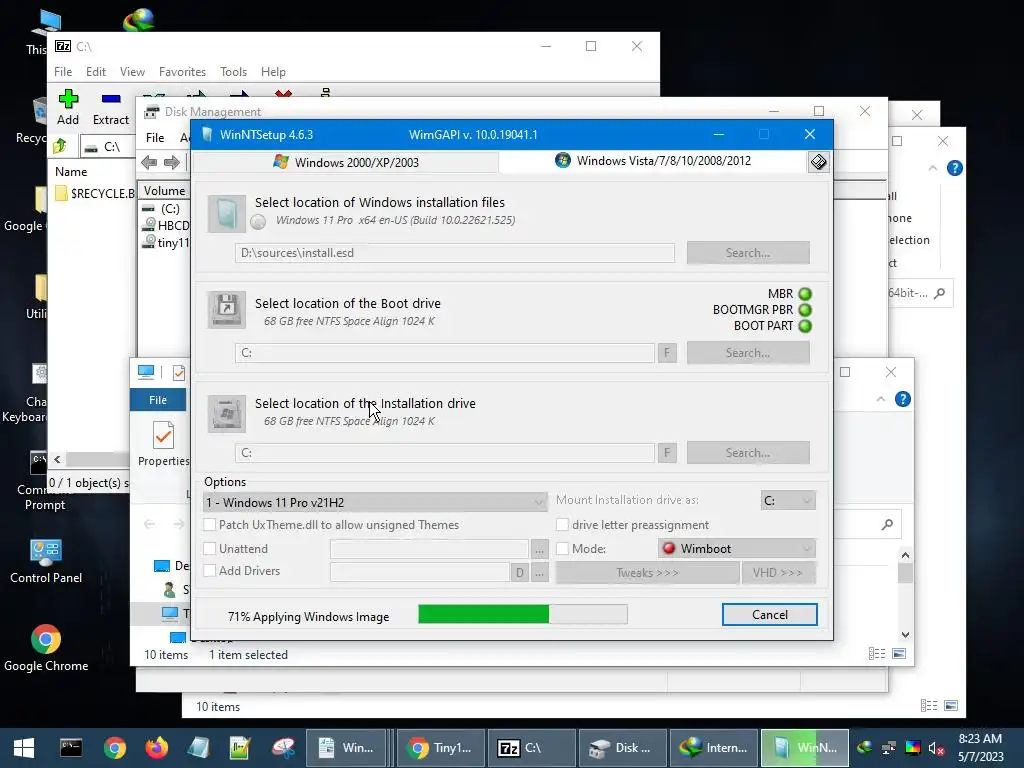
Task: Click the muted volume tray icon
Action: tap(936, 748)
